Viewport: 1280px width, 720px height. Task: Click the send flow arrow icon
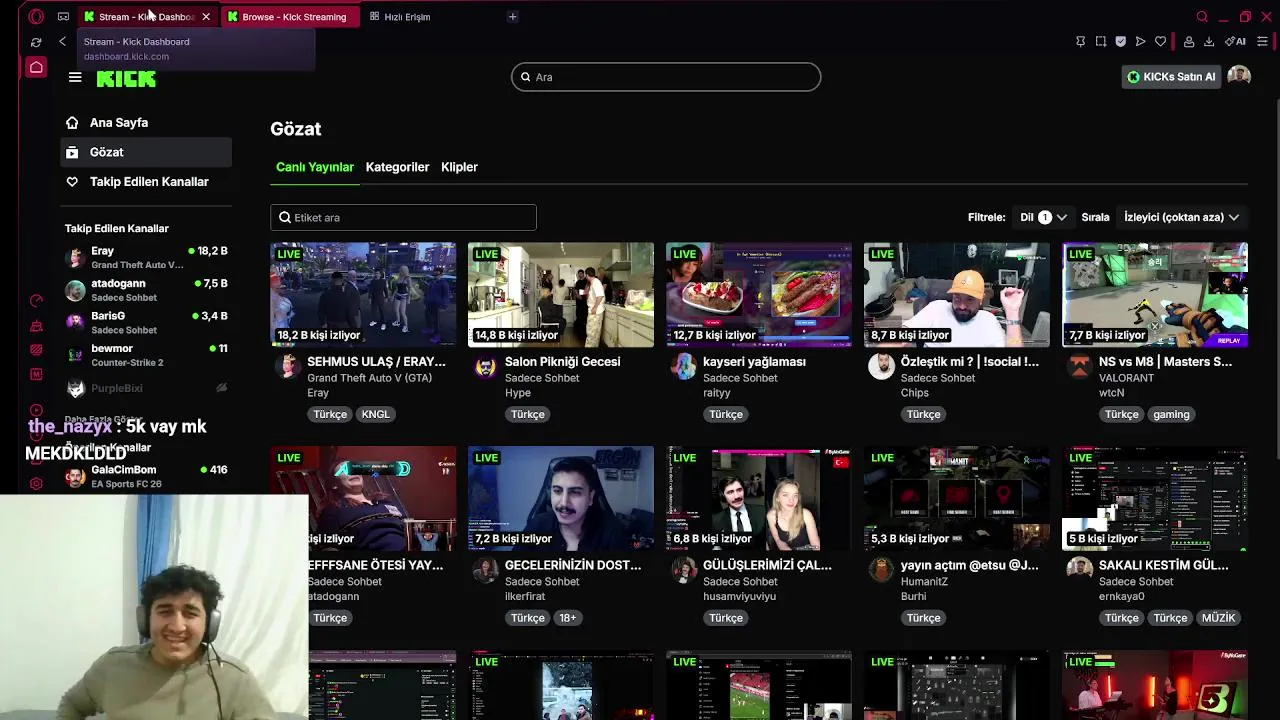[1140, 42]
